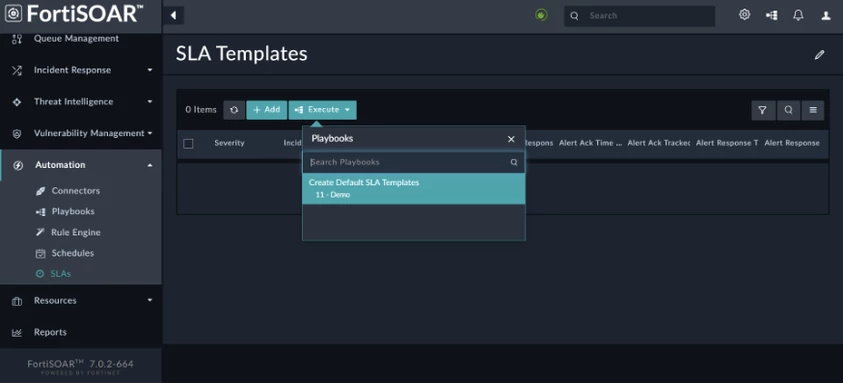Collapse the sidebar with the arrow button
The width and height of the screenshot is (843, 384).
click(173, 16)
